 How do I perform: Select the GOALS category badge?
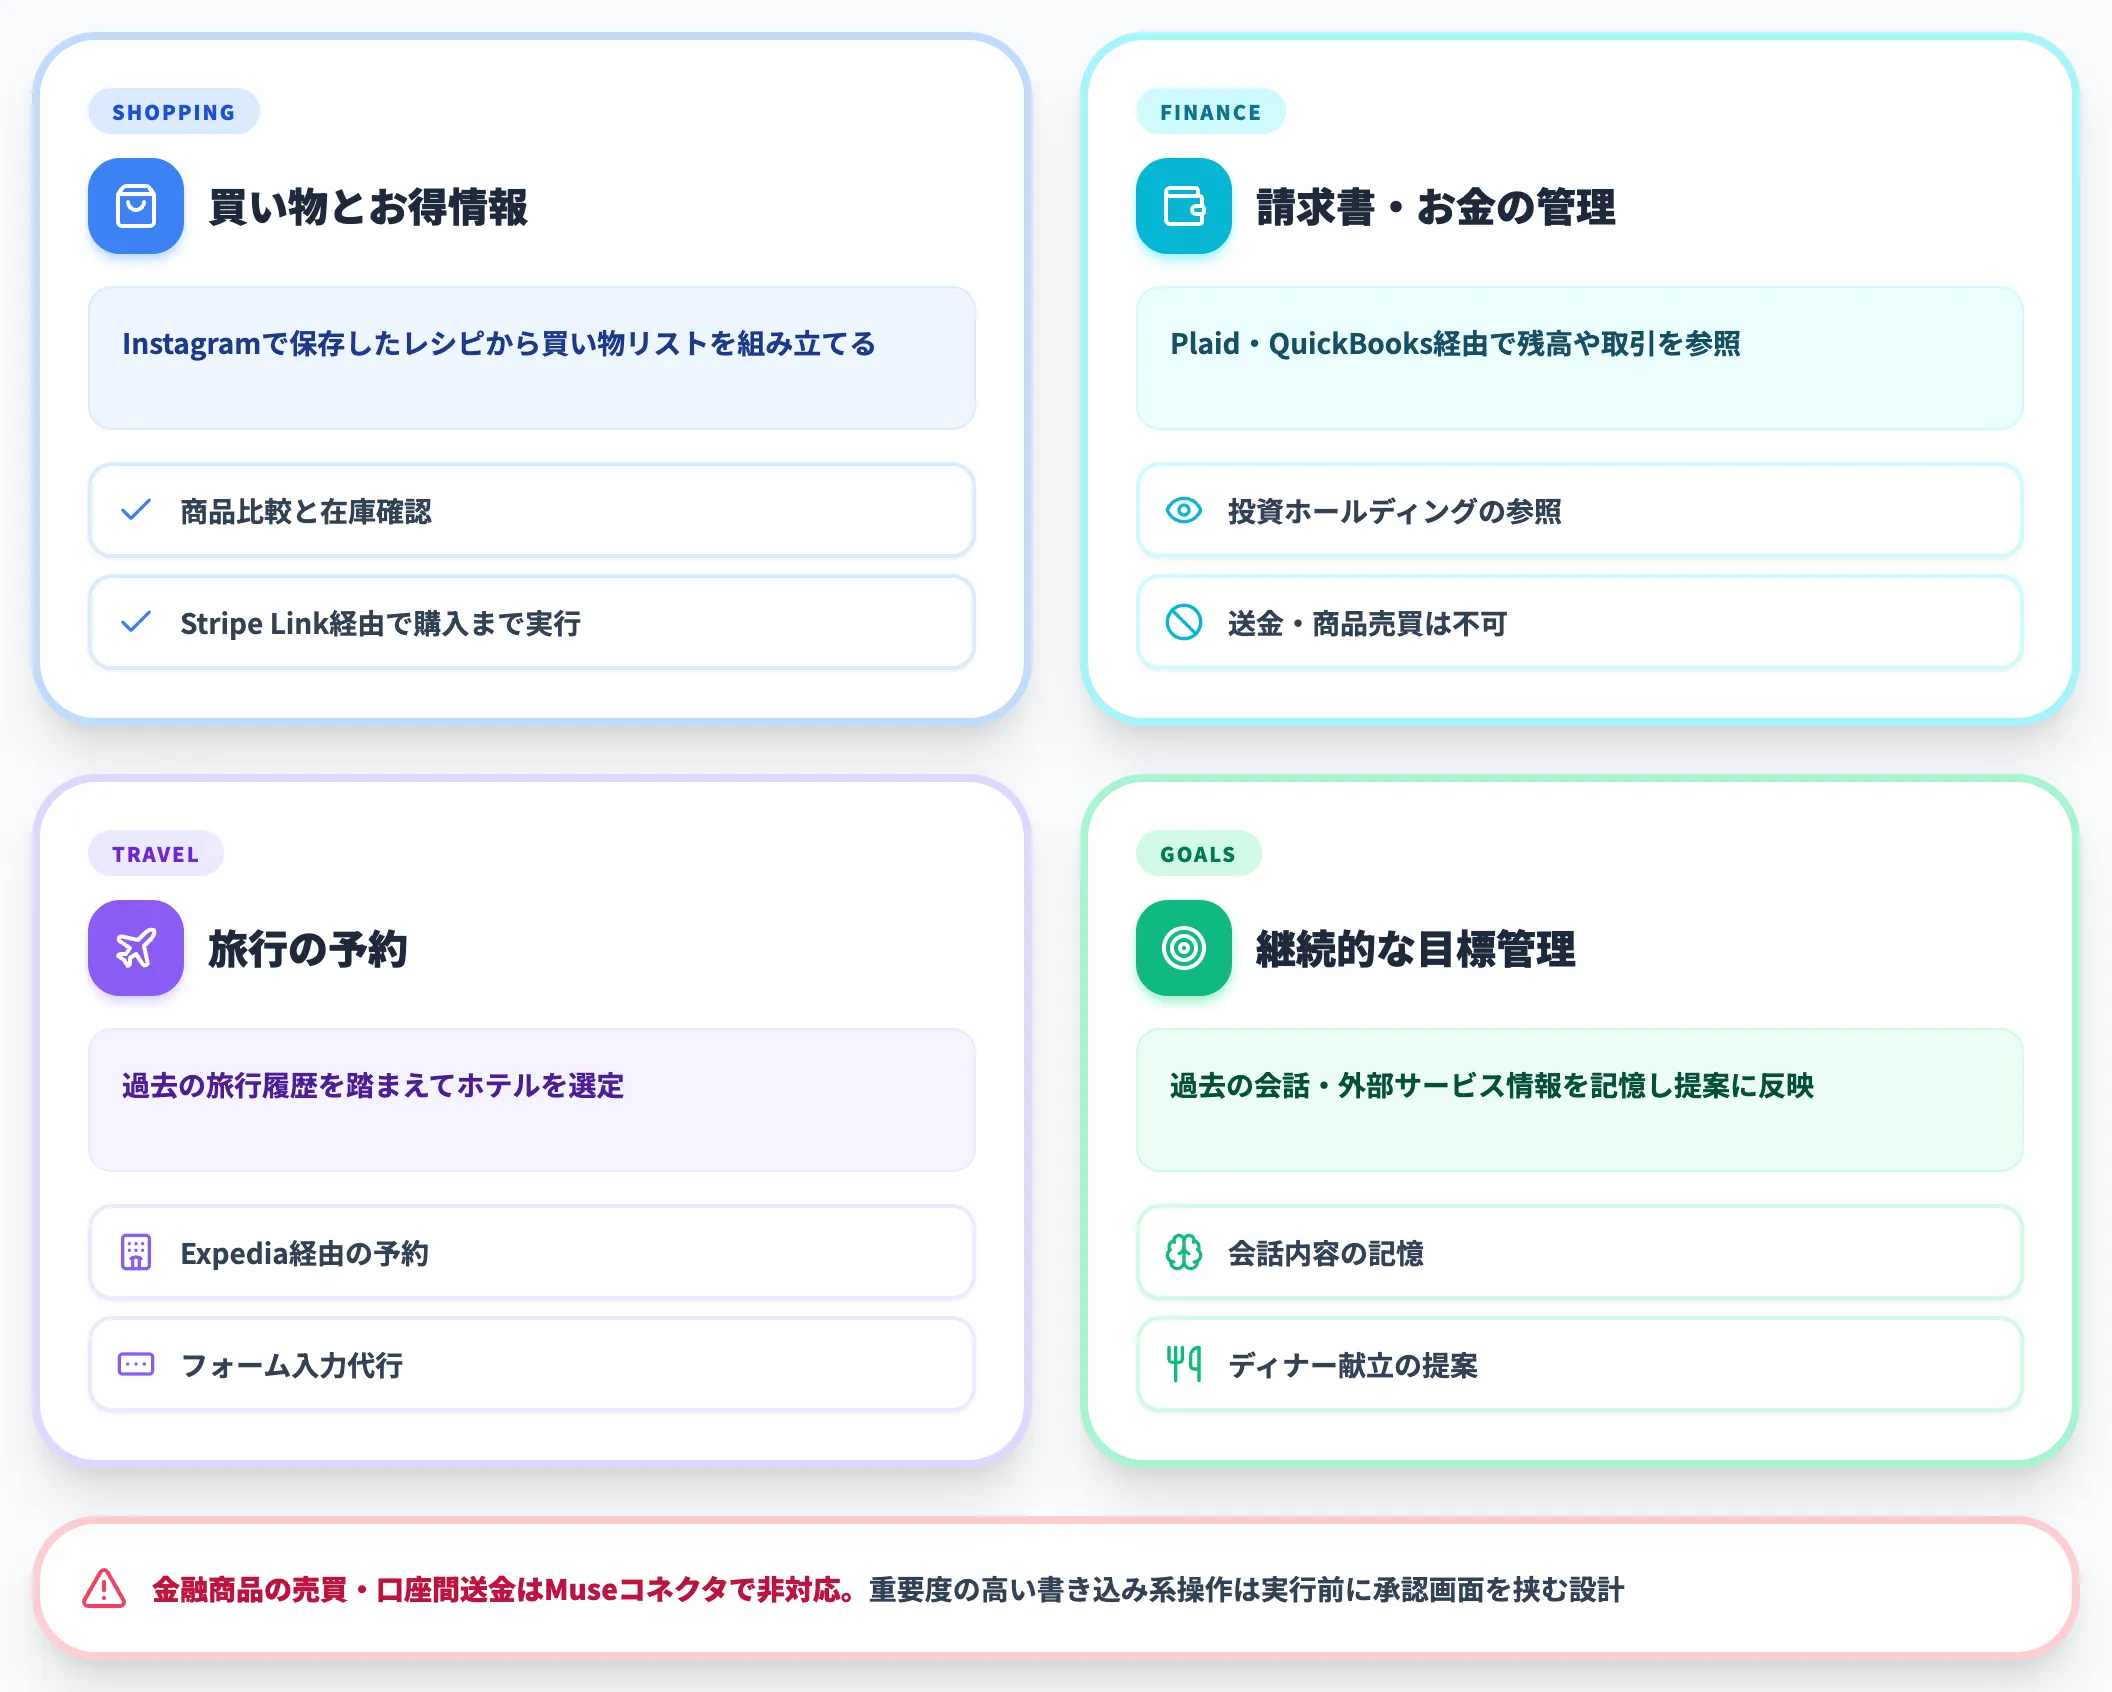(1199, 854)
